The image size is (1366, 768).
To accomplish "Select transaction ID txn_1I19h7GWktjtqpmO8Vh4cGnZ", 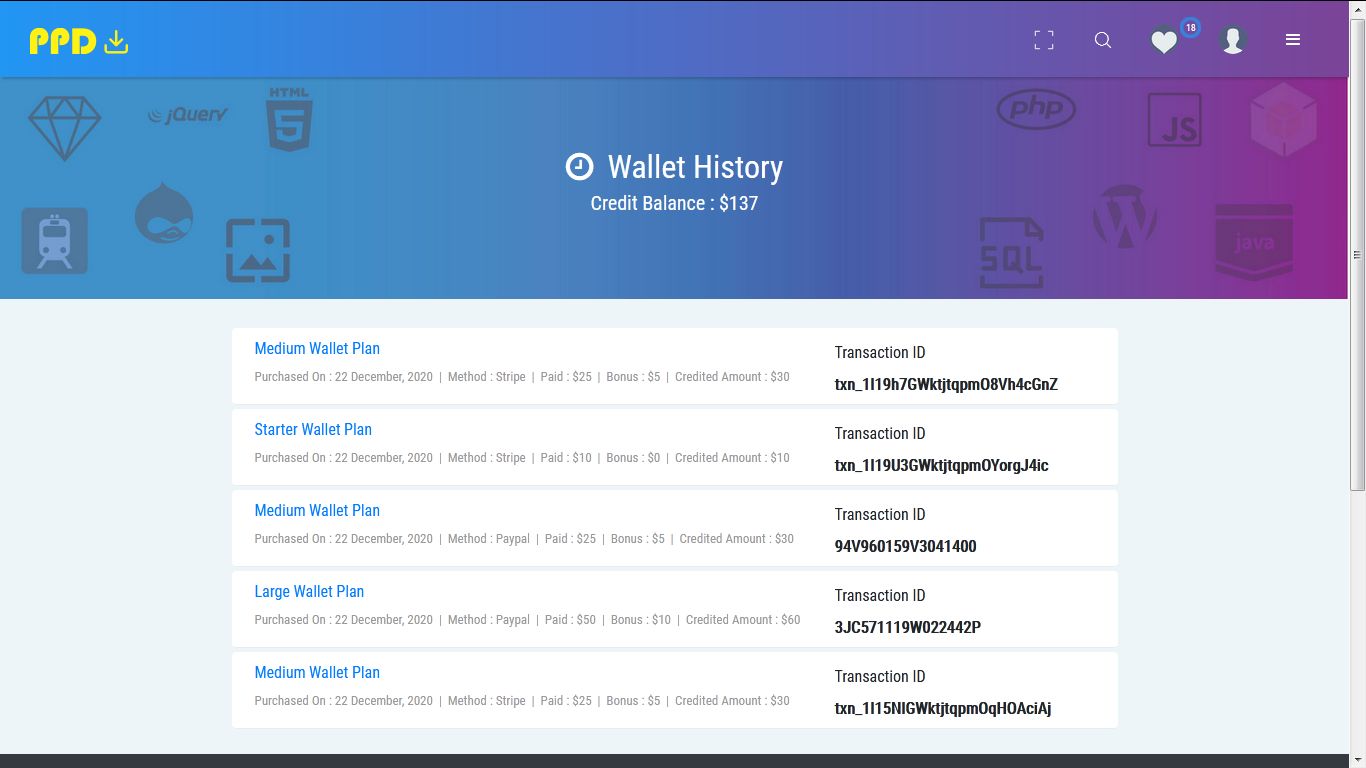I will point(946,385).
